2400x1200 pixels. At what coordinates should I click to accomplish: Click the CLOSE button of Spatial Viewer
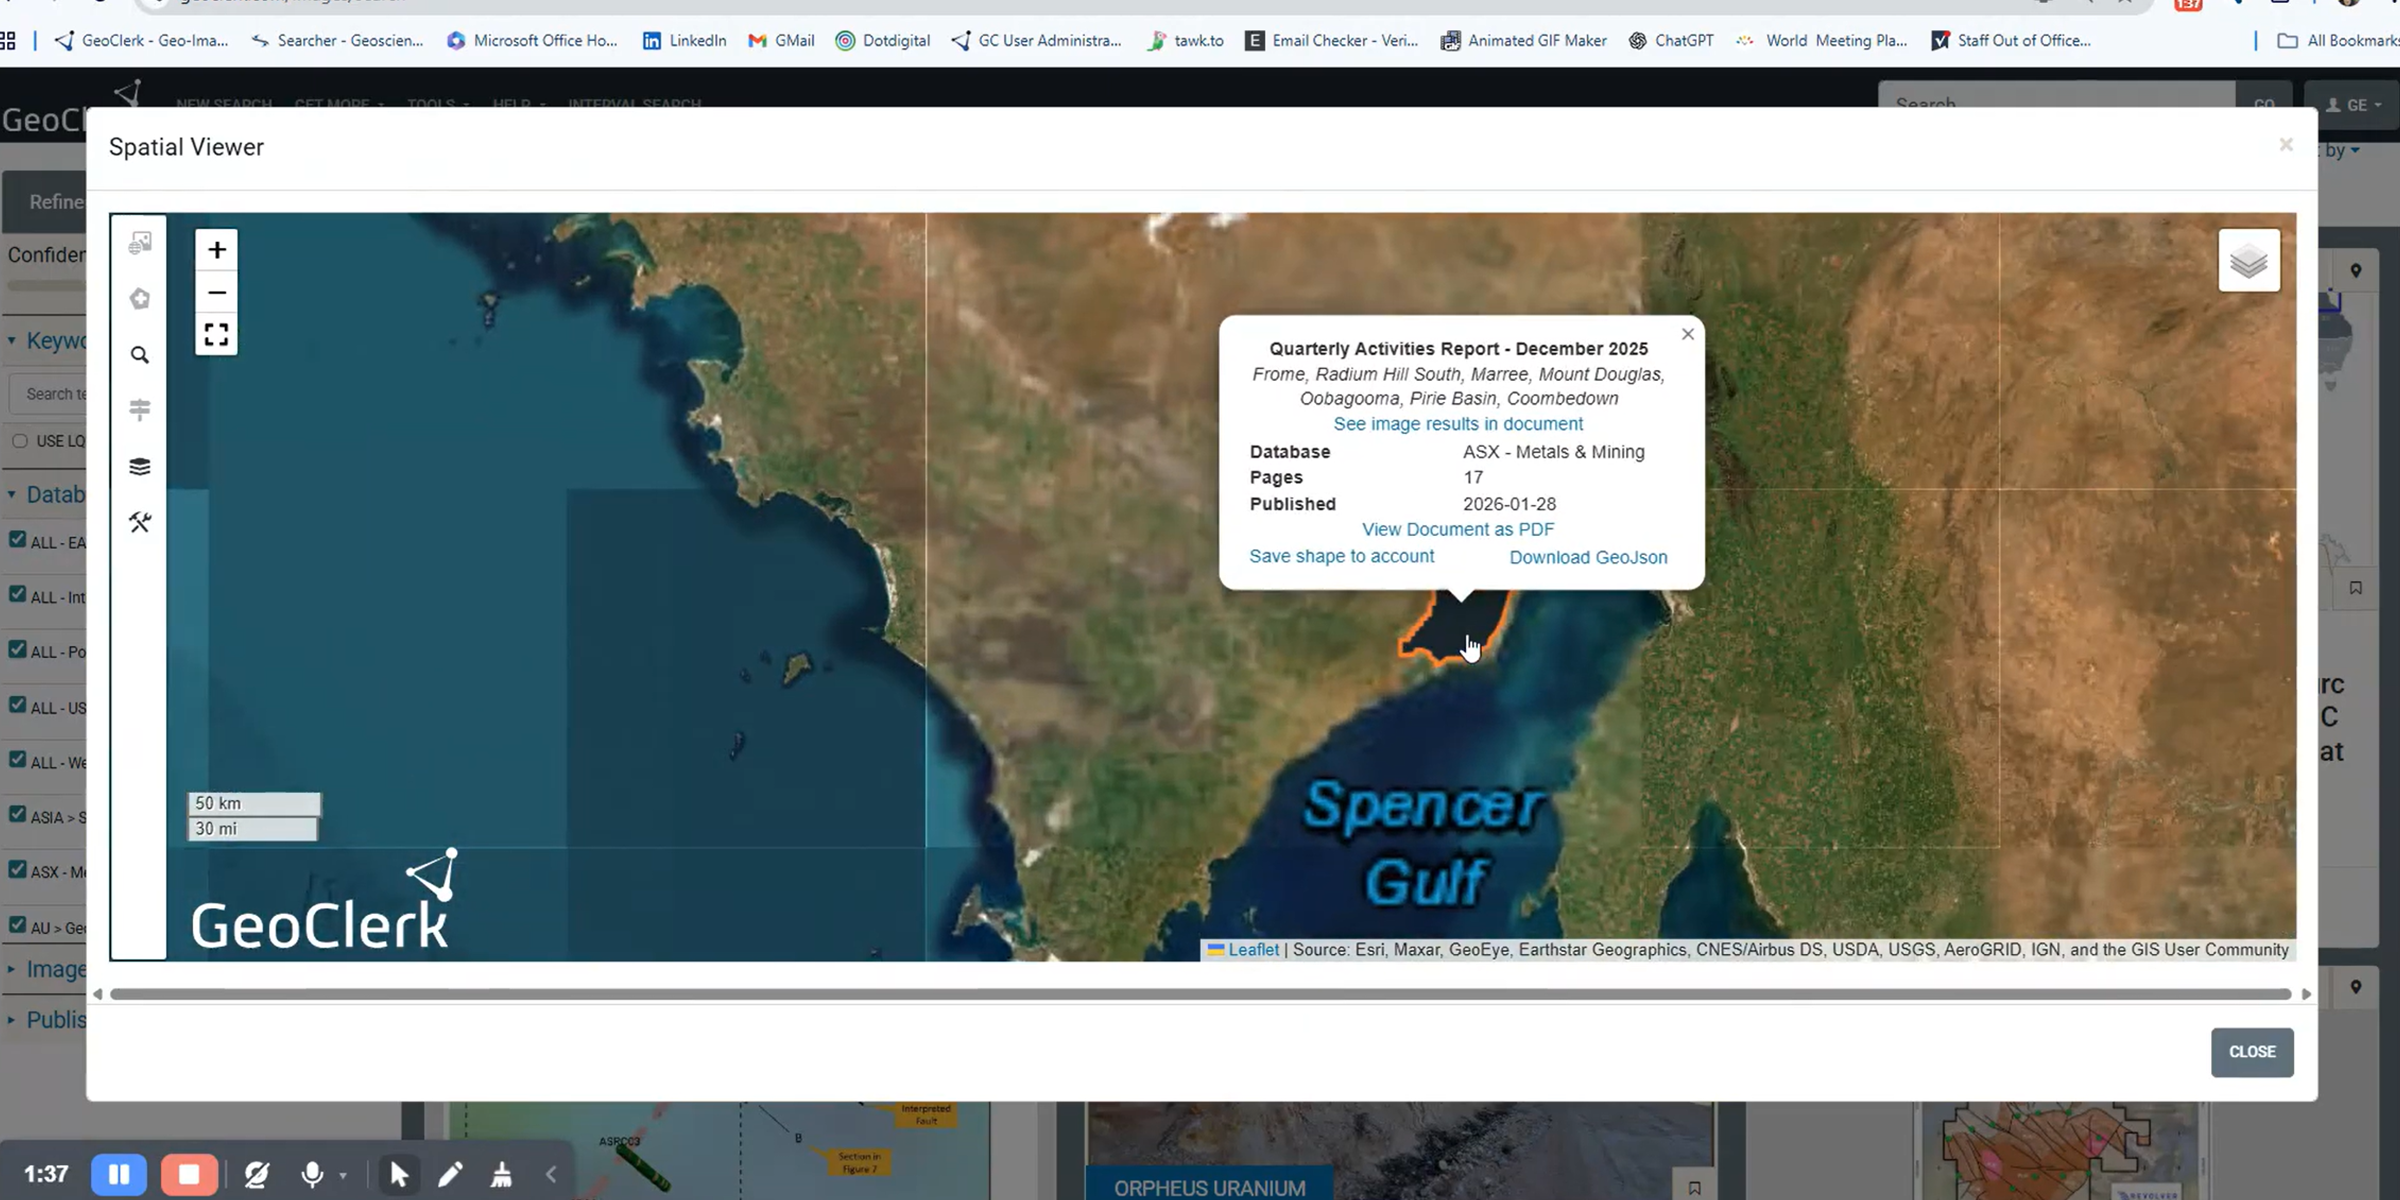click(2252, 1052)
